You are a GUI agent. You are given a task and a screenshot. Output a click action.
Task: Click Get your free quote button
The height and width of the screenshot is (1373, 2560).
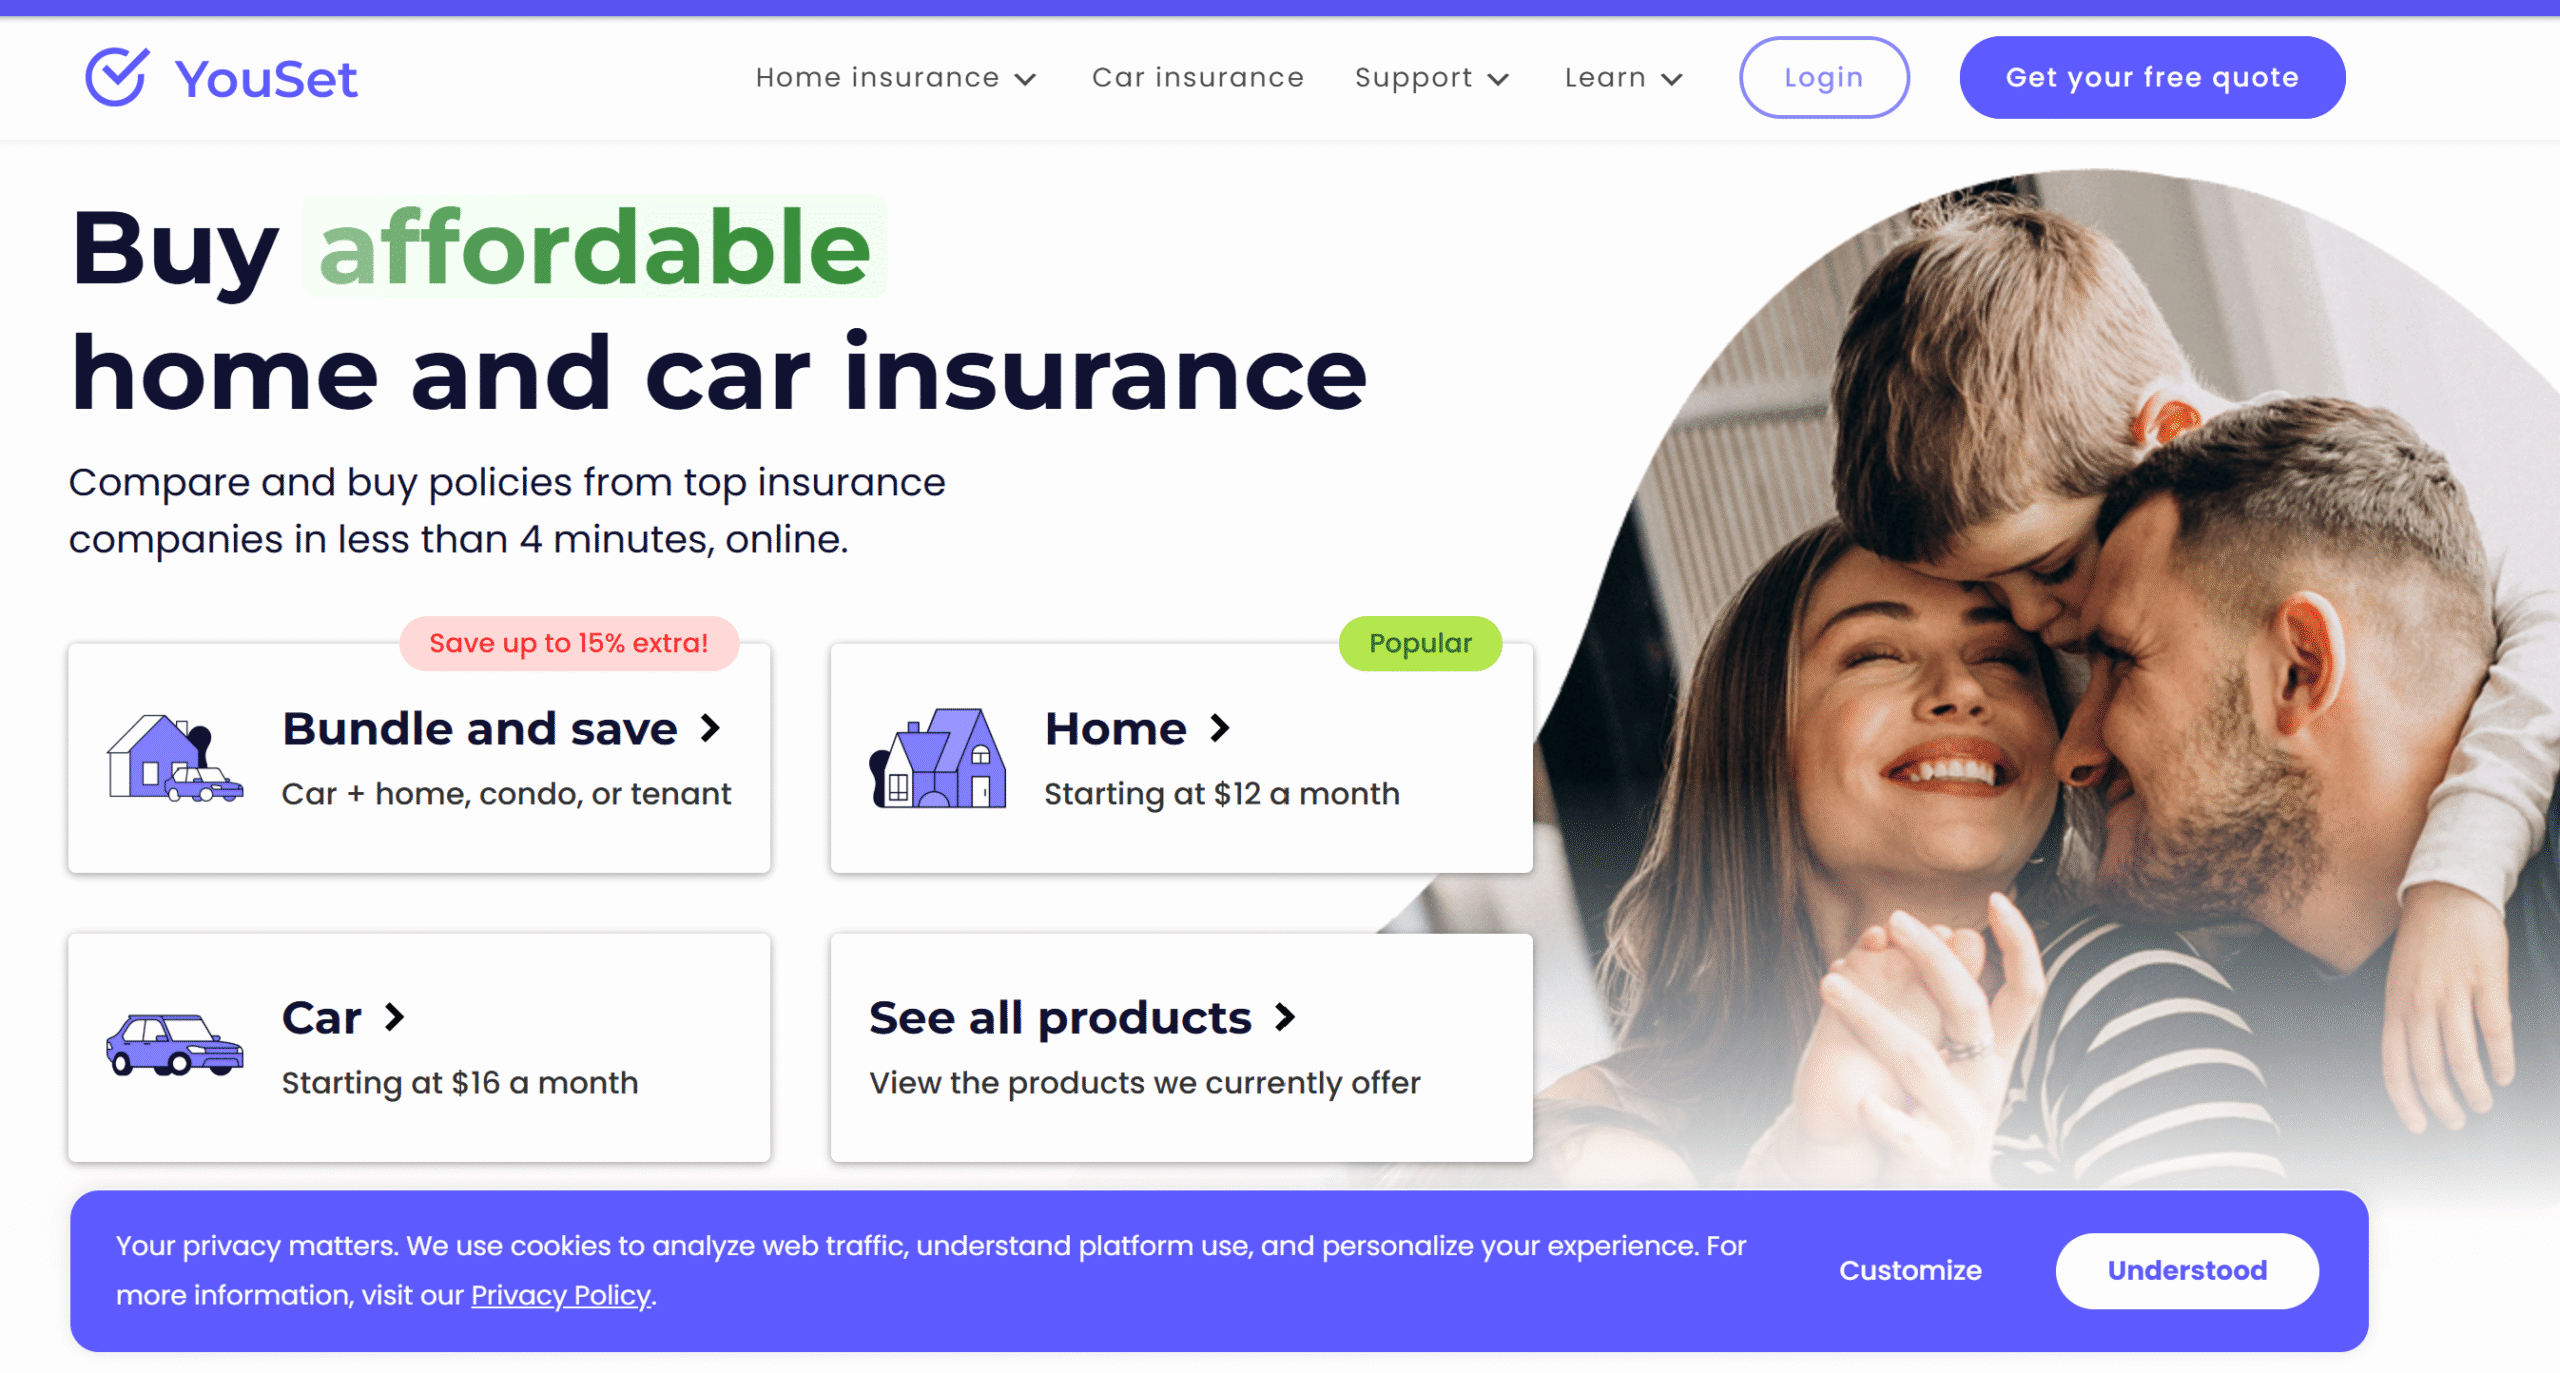tap(2152, 77)
